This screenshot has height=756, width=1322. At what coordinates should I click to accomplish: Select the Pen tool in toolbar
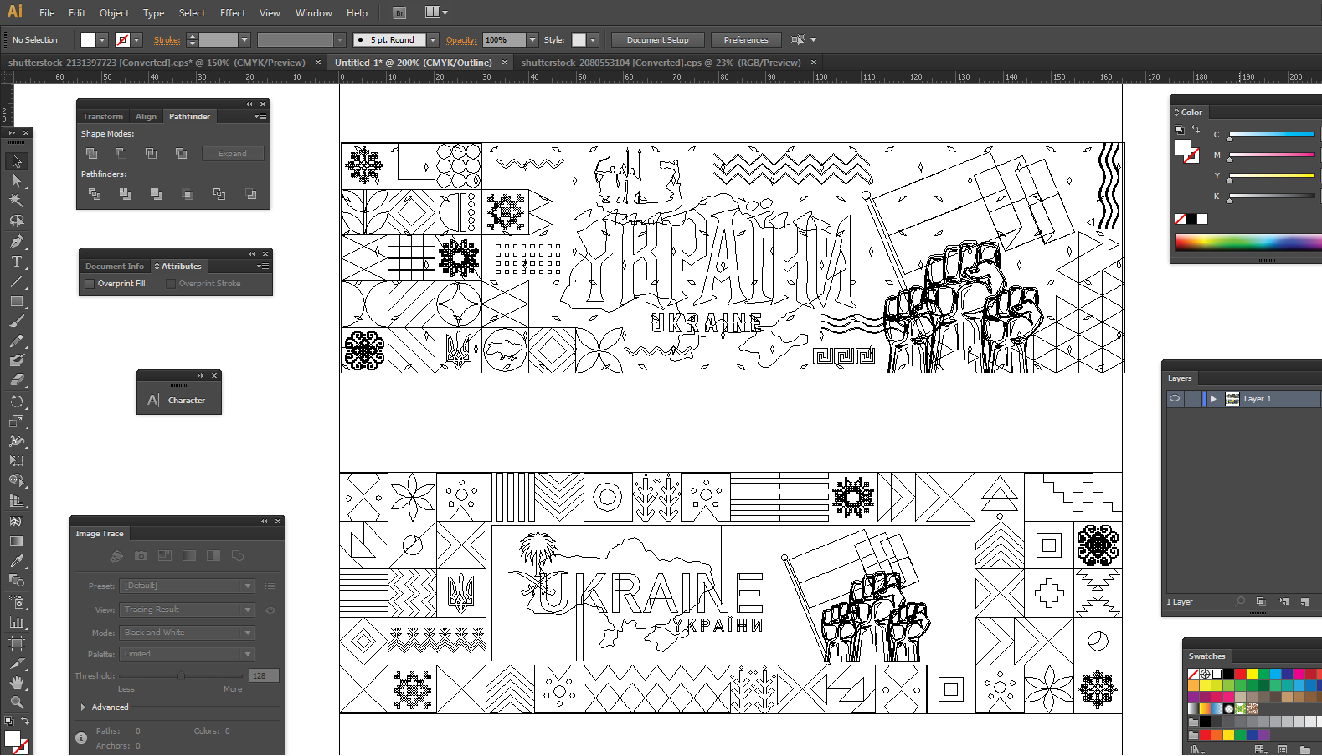click(x=17, y=241)
